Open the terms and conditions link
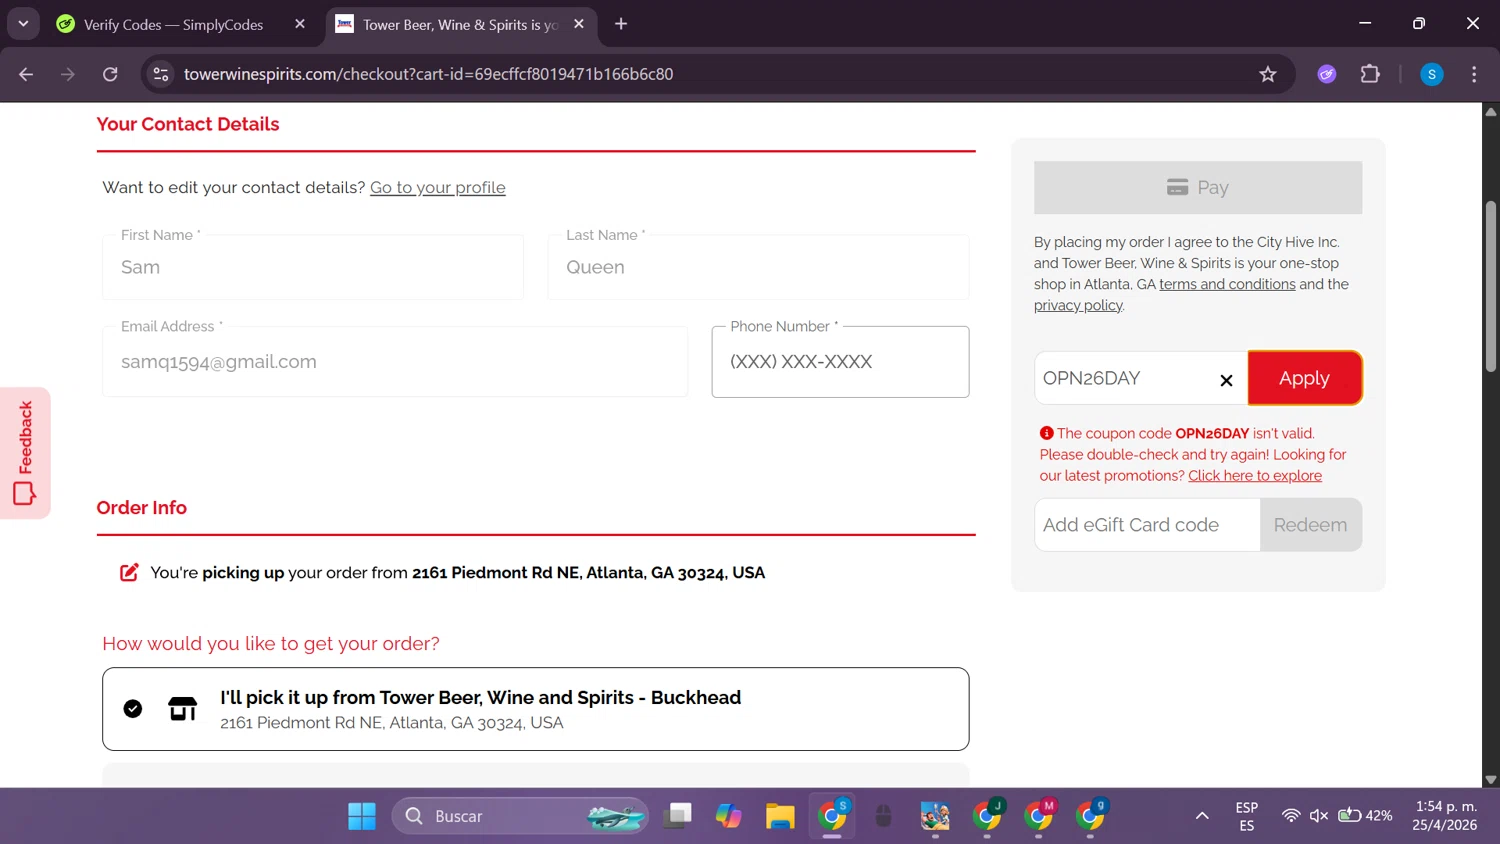Viewport: 1500px width, 844px height. tap(1227, 284)
